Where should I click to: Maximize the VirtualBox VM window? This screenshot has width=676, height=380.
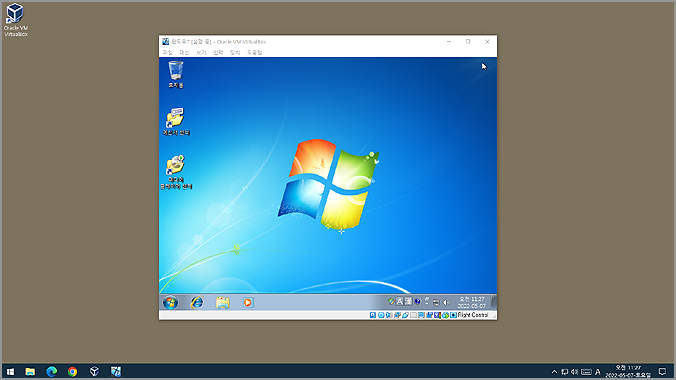point(468,42)
